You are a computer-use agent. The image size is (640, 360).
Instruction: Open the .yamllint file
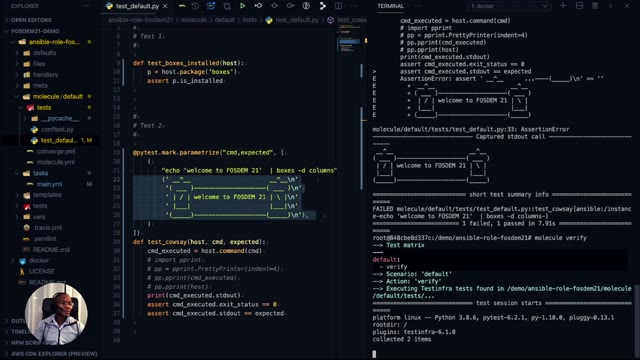pyautogui.click(x=45, y=239)
